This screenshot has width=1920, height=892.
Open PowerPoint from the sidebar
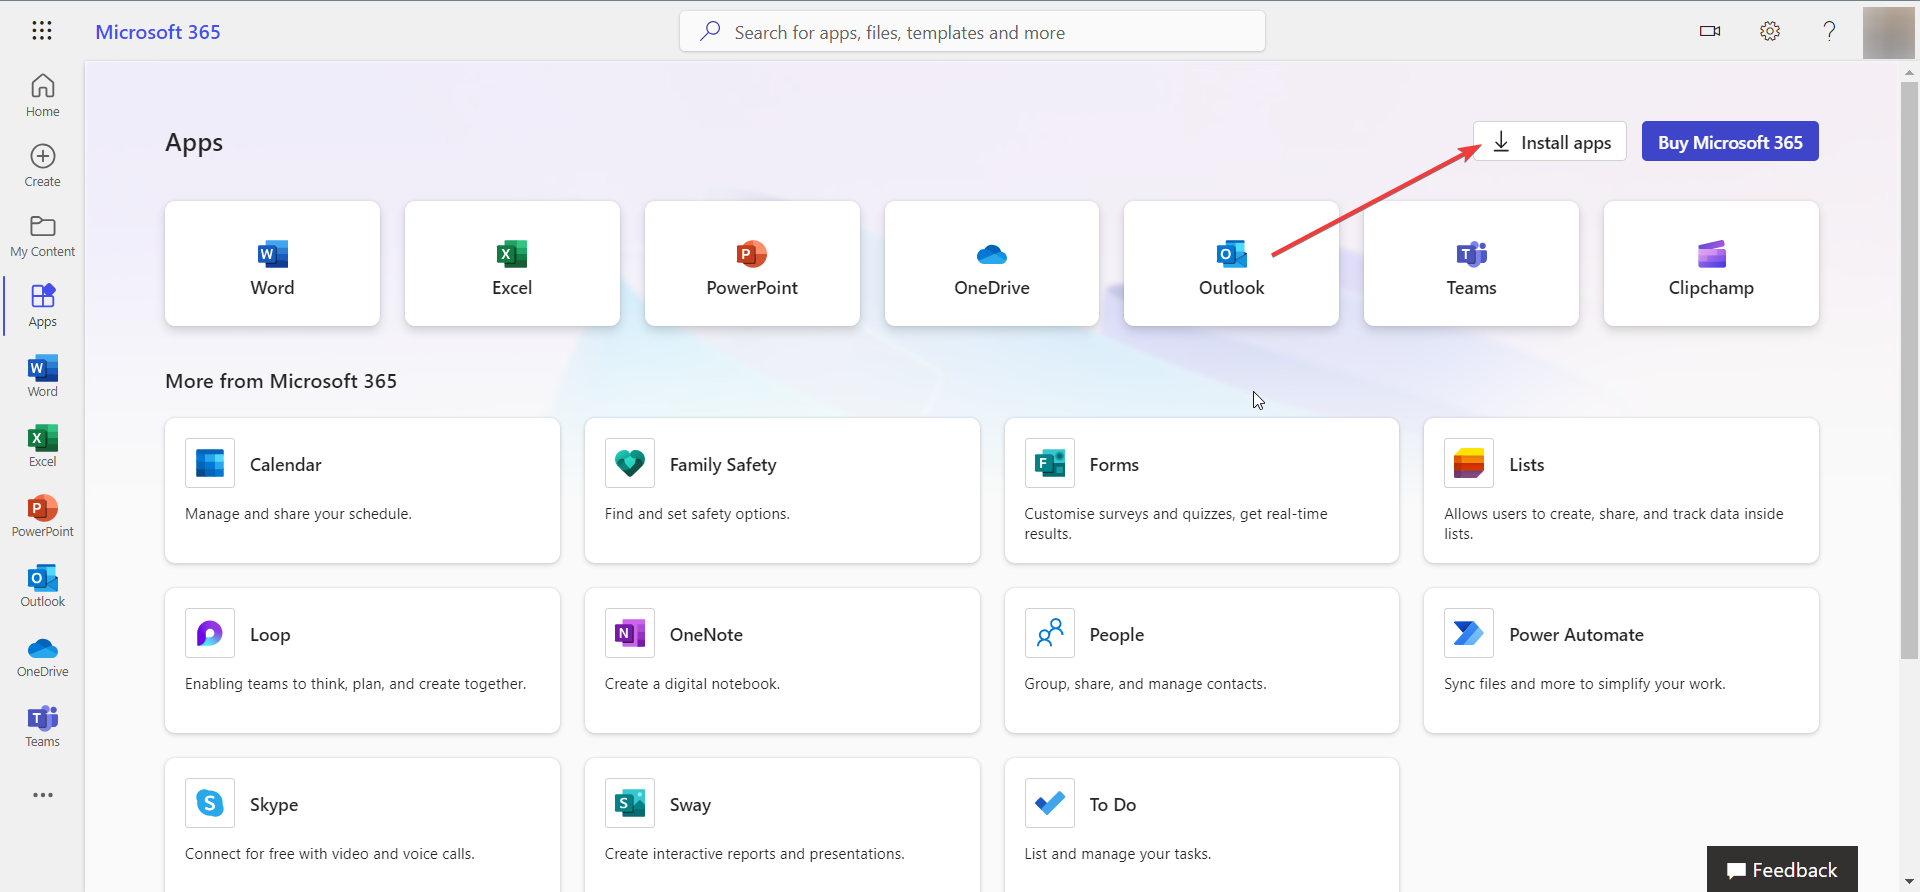(x=43, y=516)
